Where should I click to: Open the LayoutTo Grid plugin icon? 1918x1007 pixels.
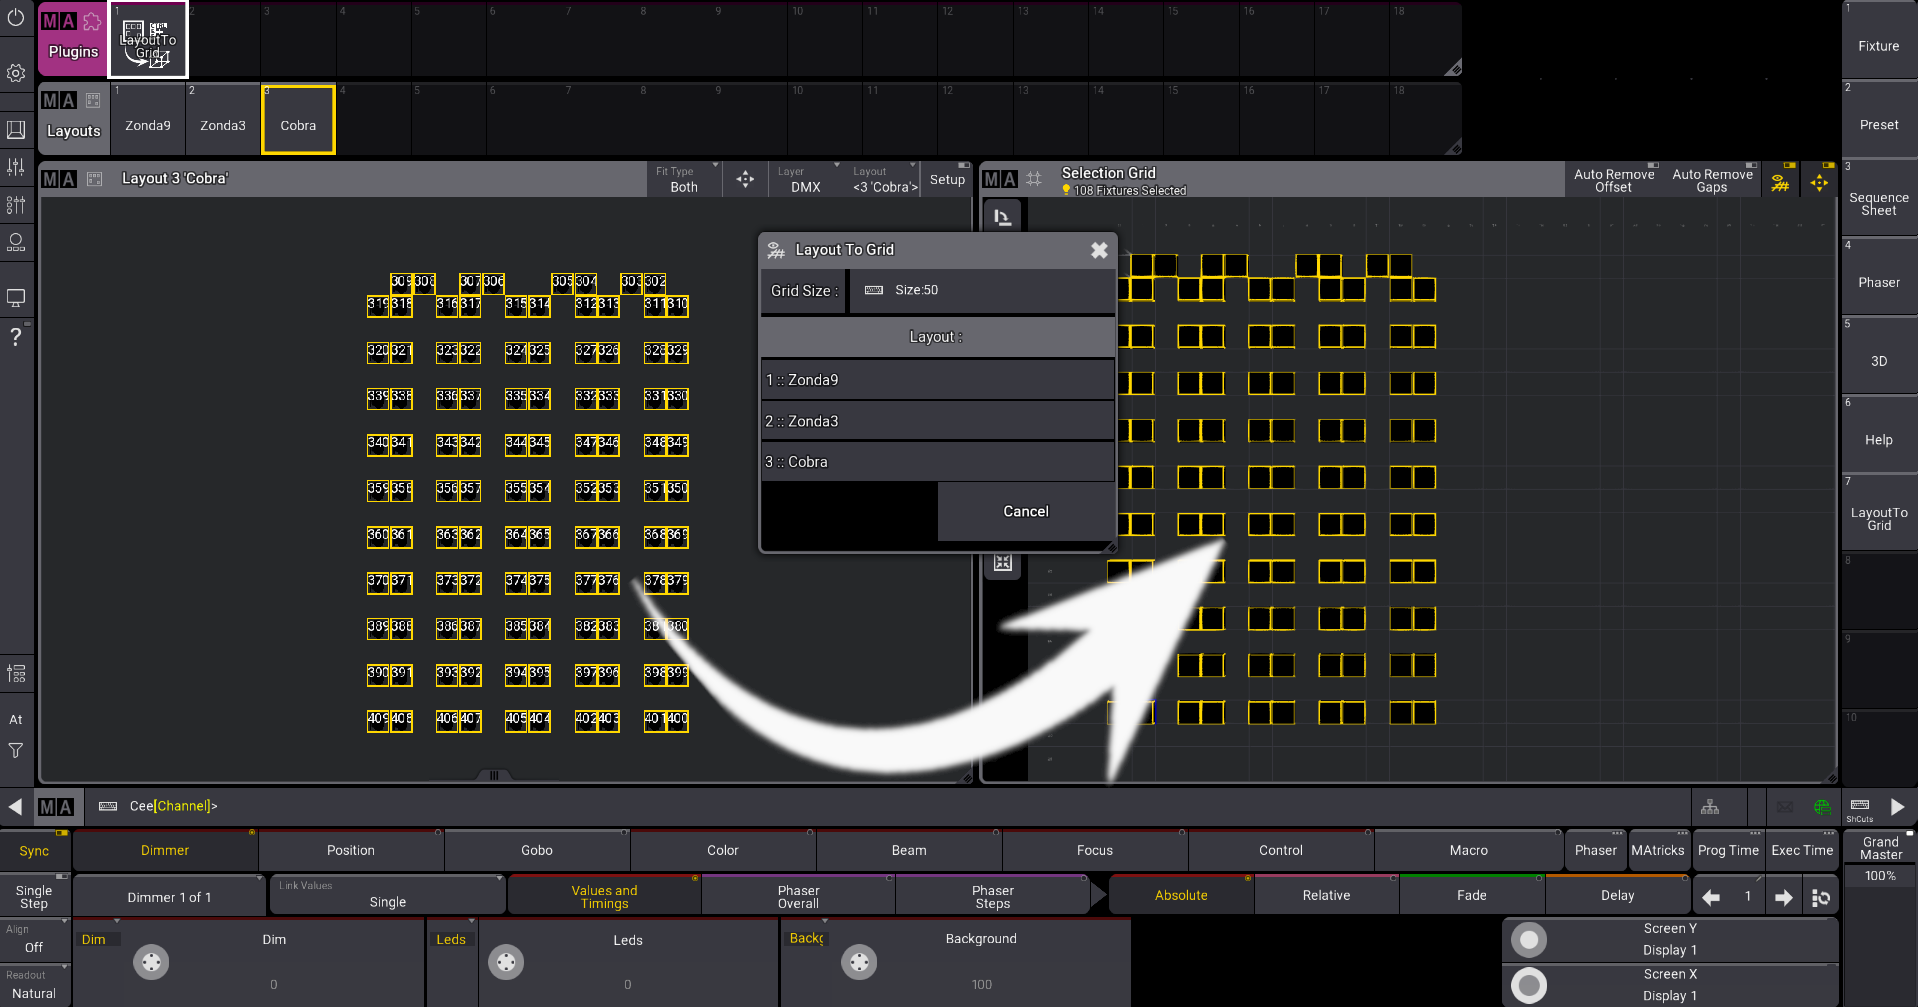[147, 39]
